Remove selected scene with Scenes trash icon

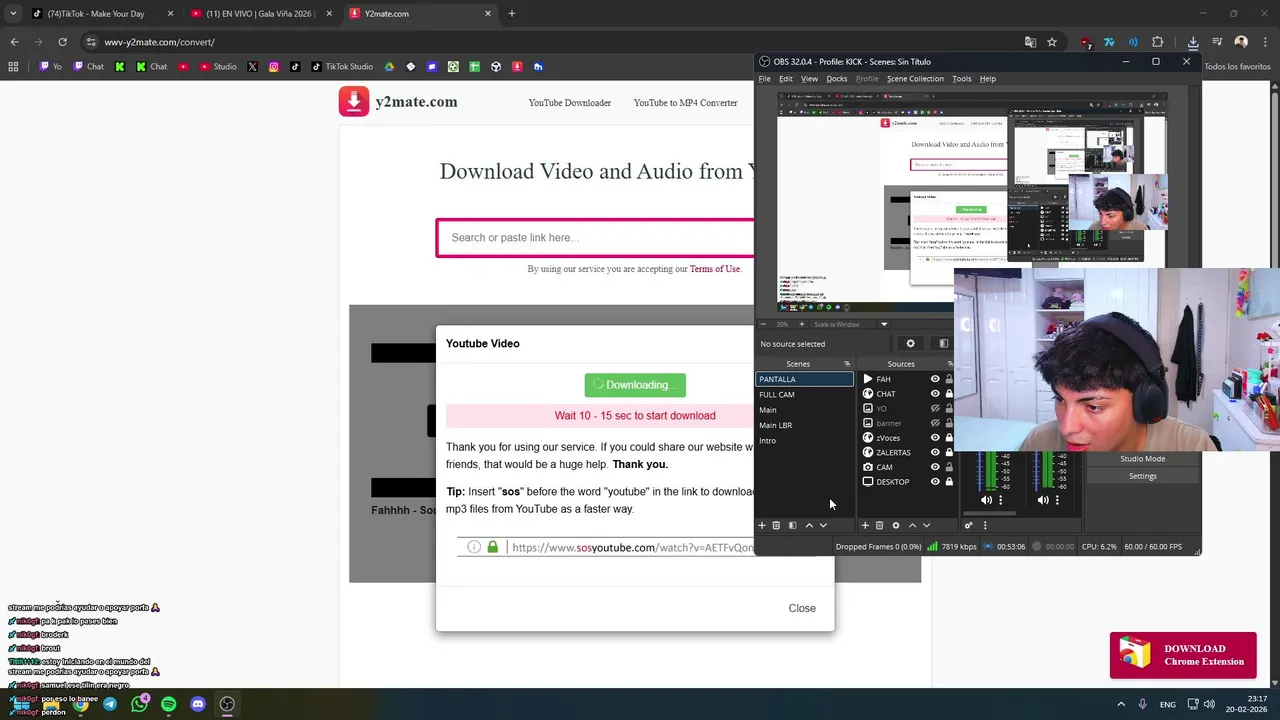pyautogui.click(x=776, y=525)
